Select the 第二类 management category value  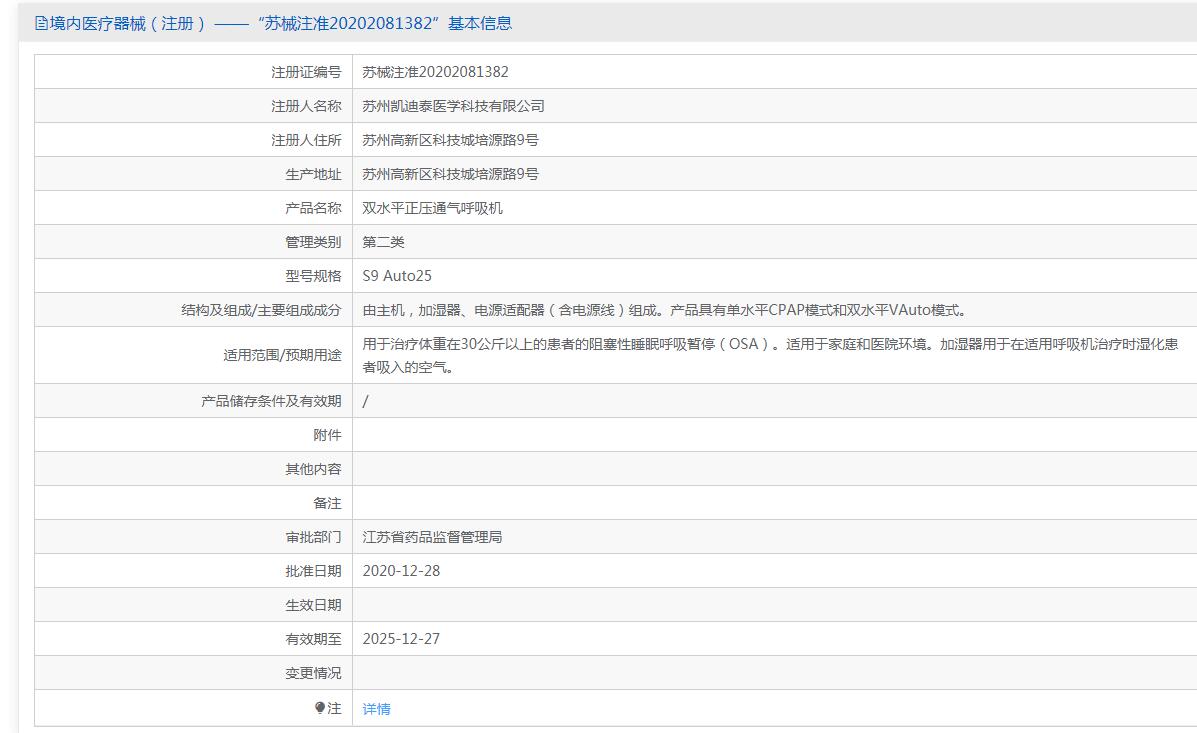click(x=383, y=242)
